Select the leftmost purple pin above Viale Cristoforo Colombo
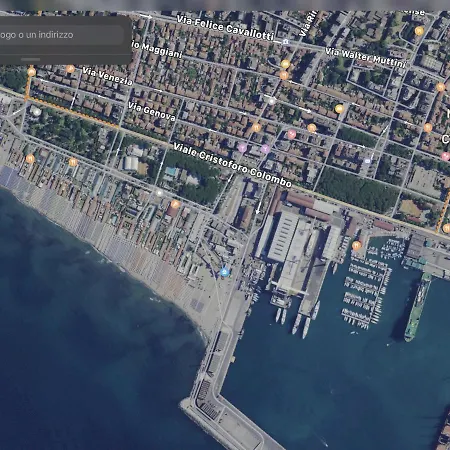 pyautogui.click(x=242, y=147)
